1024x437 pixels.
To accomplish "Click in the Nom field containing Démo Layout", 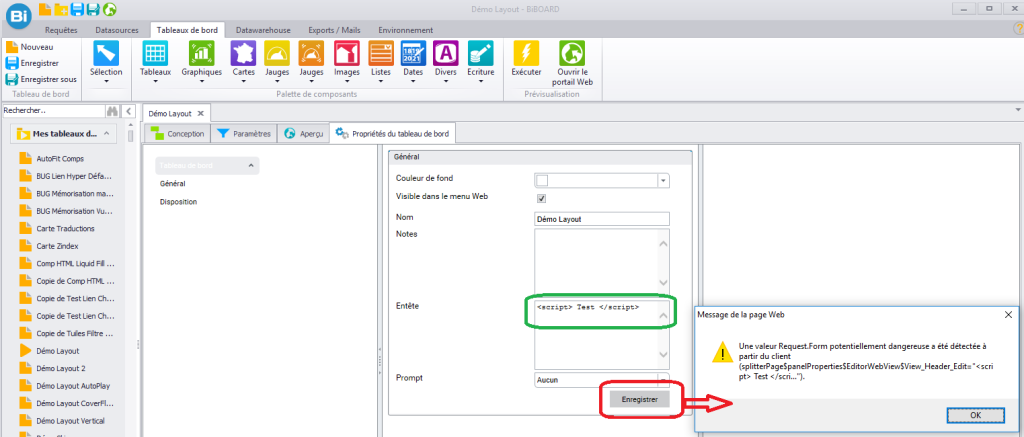I will (x=602, y=219).
